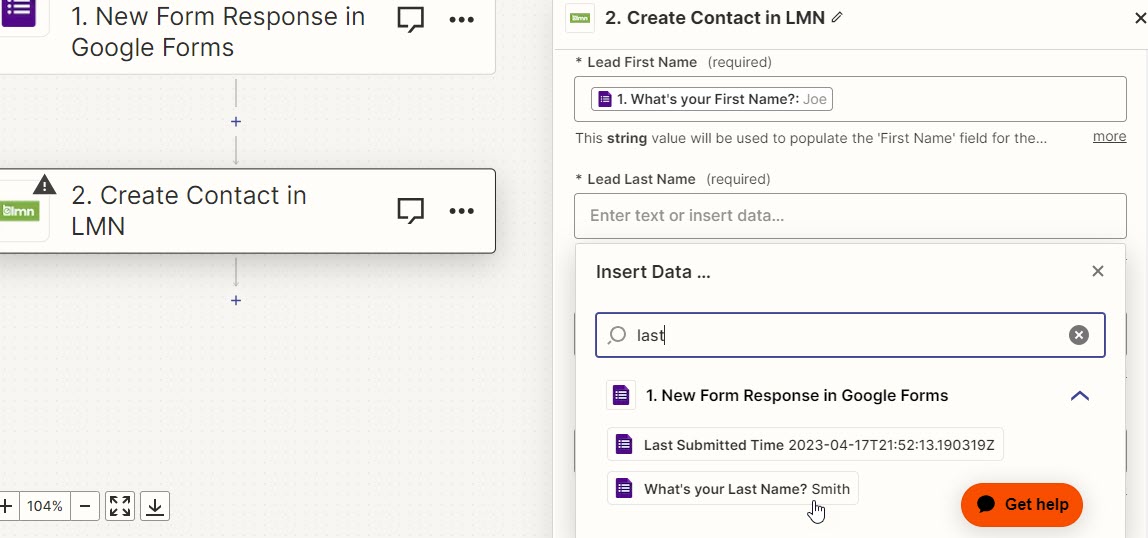Click 104% zoom level display
Viewport: 1148px width, 538px height.
click(x=45, y=506)
